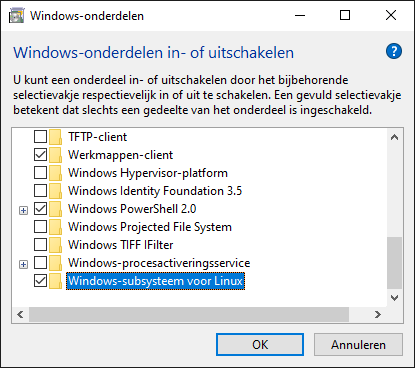Confirm changes with the OK button
415x368 pixels.
(x=260, y=345)
